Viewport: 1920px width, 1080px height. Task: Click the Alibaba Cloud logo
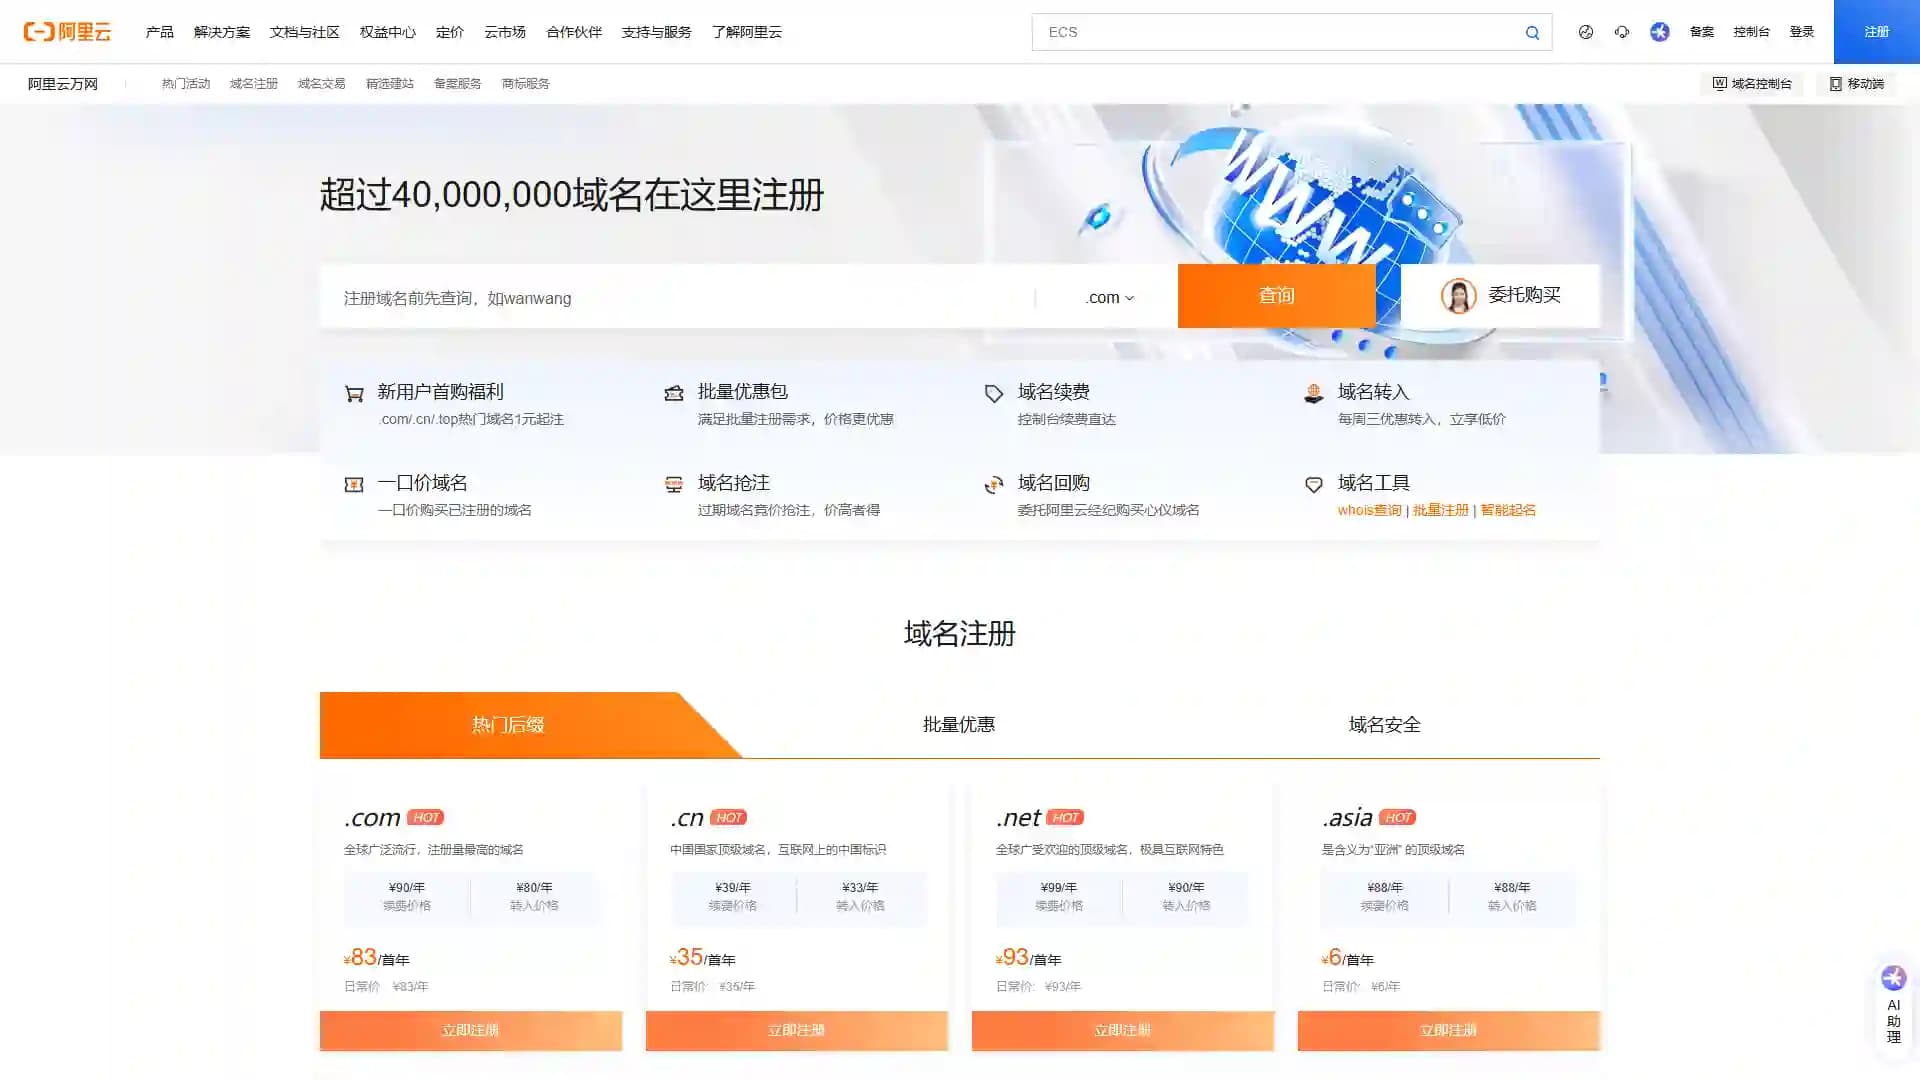click(x=67, y=32)
